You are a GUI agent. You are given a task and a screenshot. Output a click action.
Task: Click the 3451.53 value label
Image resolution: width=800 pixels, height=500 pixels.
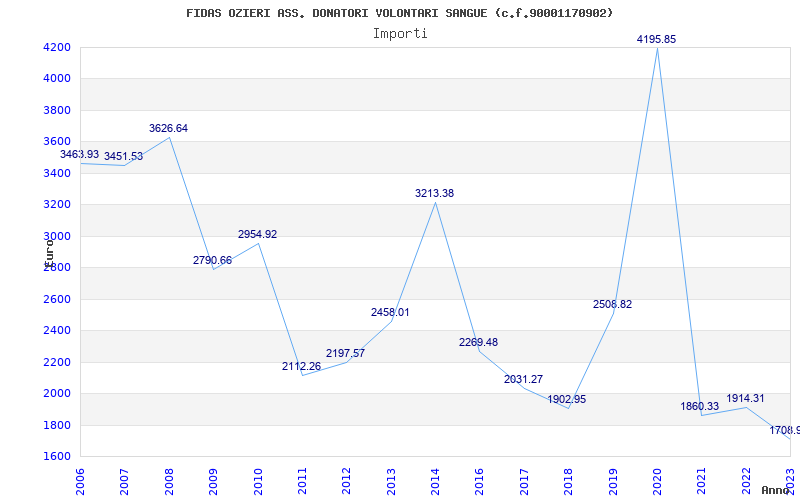coord(123,157)
